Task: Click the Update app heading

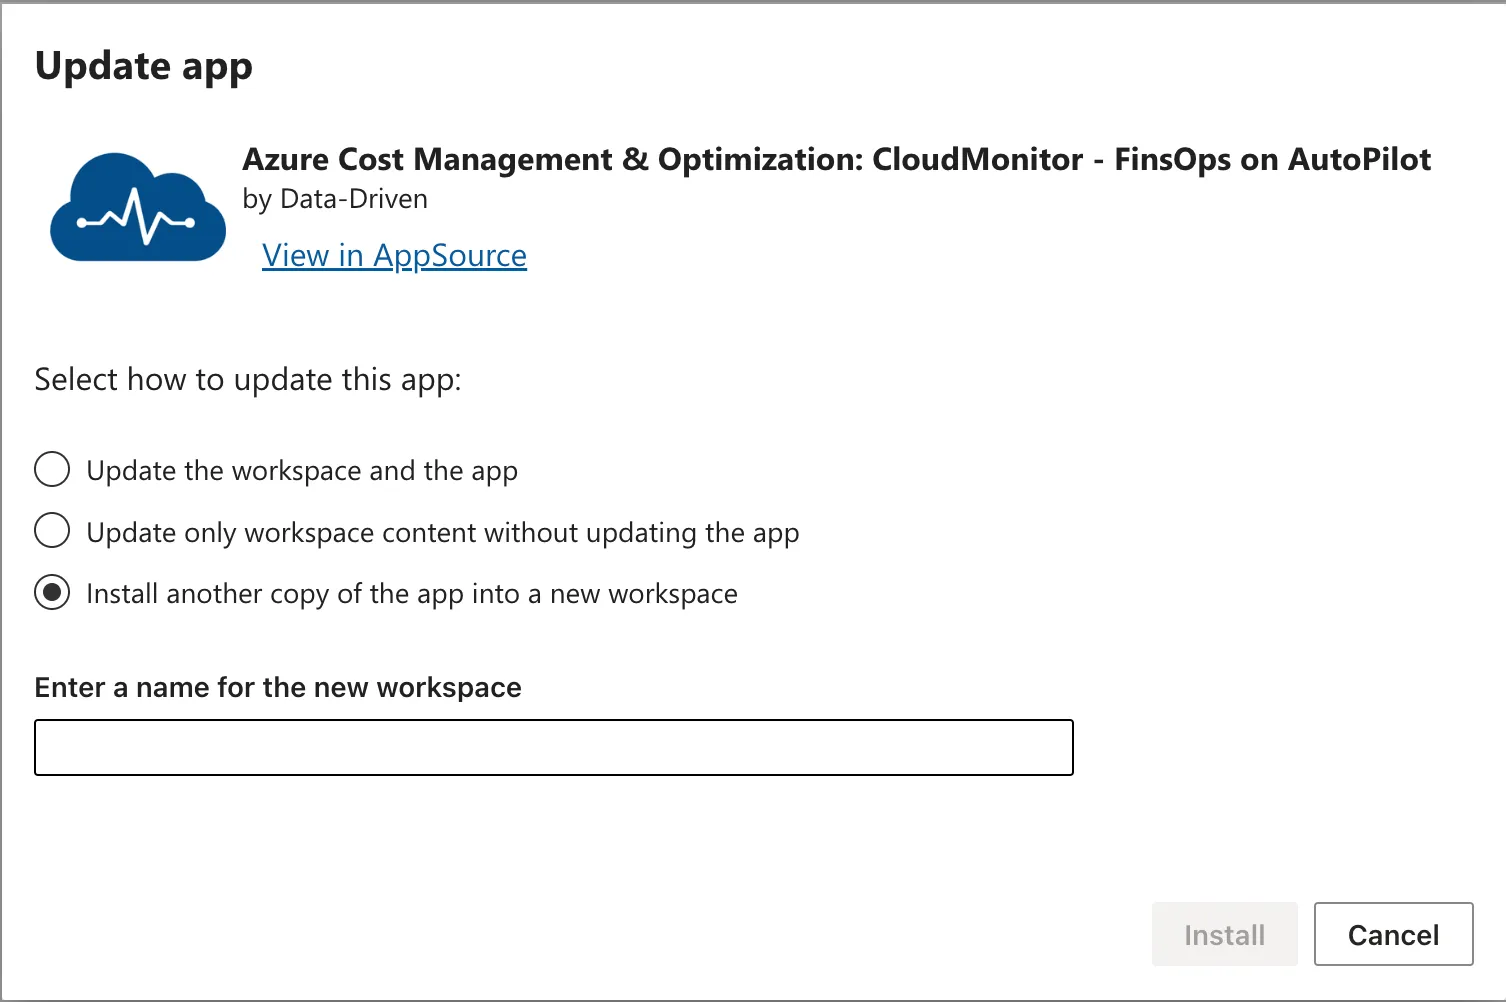Action: click(x=144, y=67)
